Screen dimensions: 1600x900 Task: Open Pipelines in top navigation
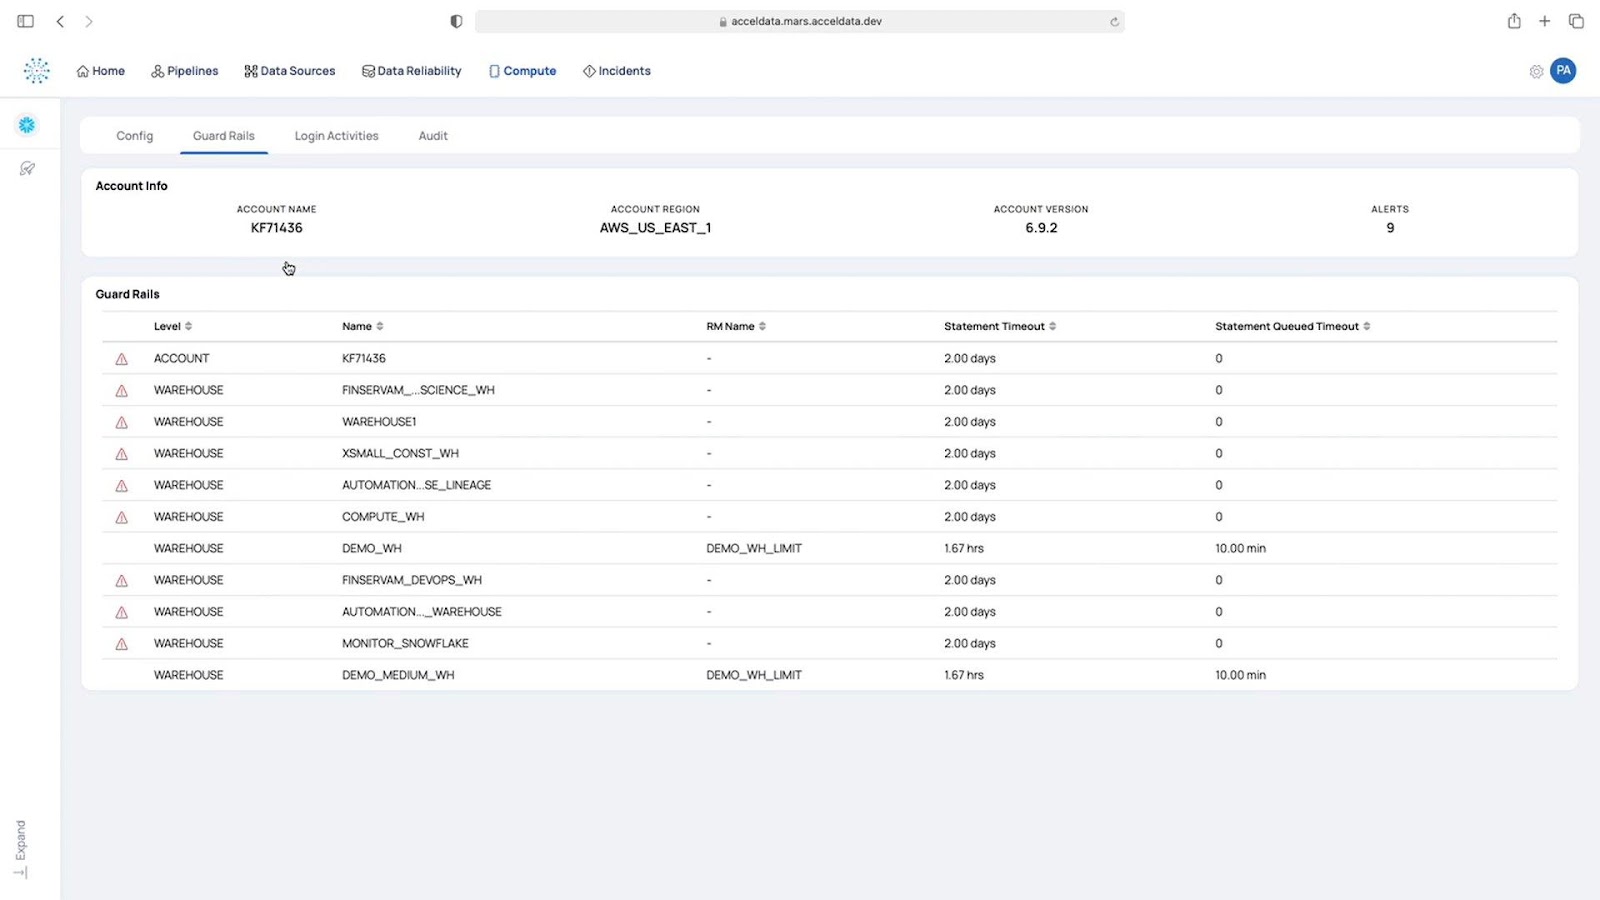click(x=185, y=71)
